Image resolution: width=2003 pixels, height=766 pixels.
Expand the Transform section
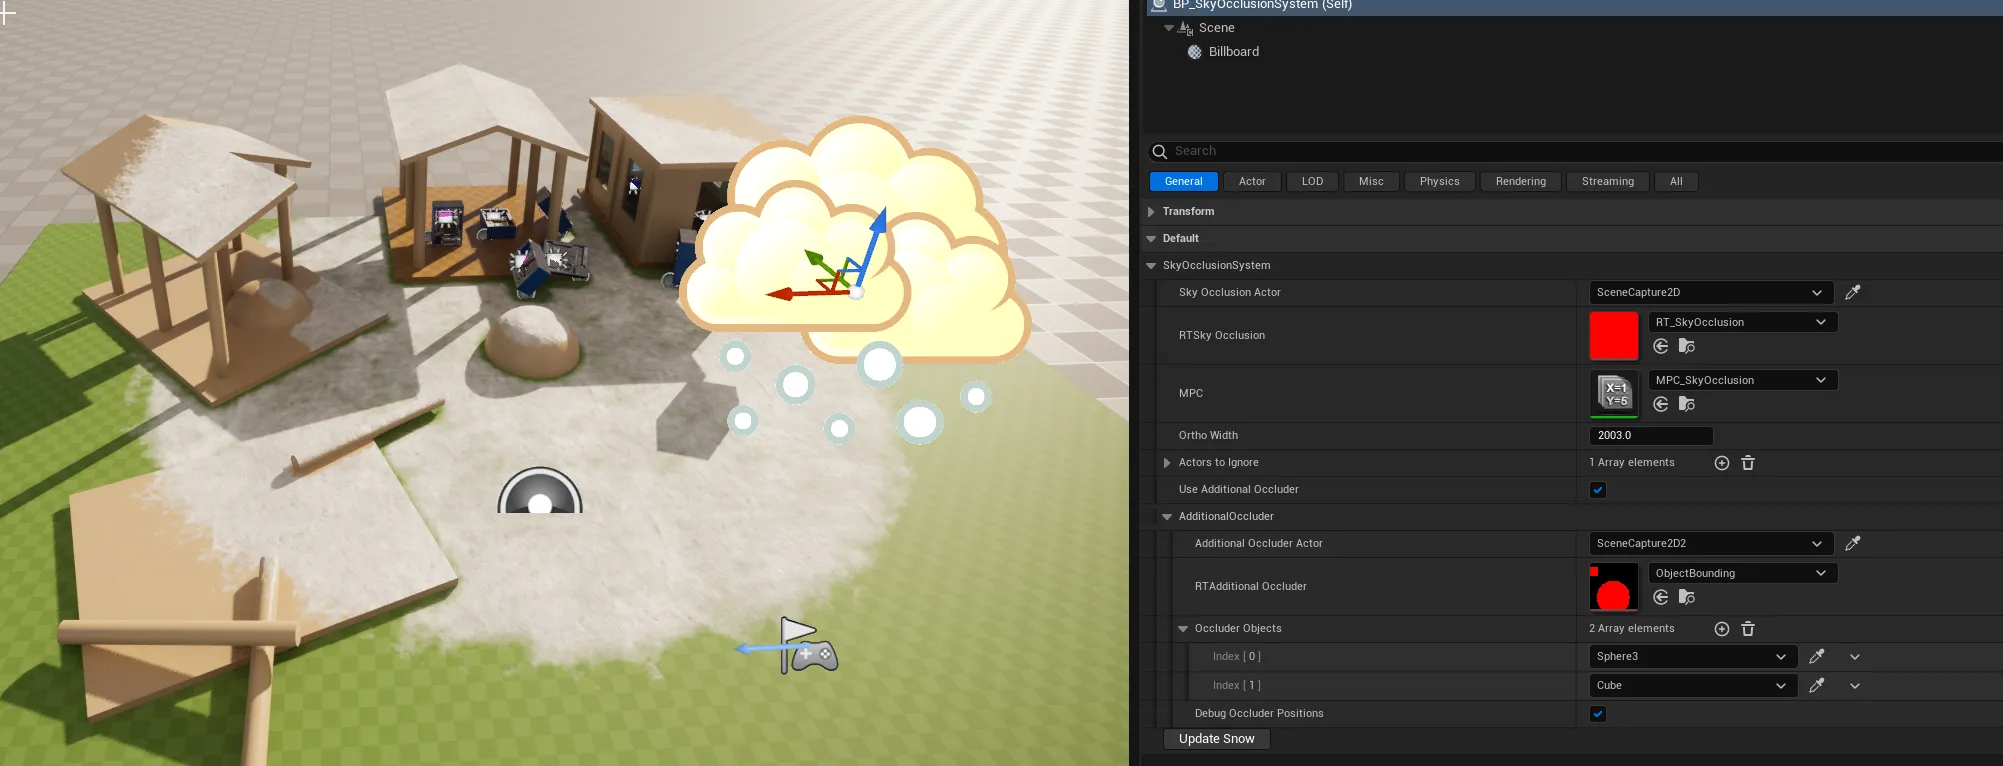(x=1151, y=212)
